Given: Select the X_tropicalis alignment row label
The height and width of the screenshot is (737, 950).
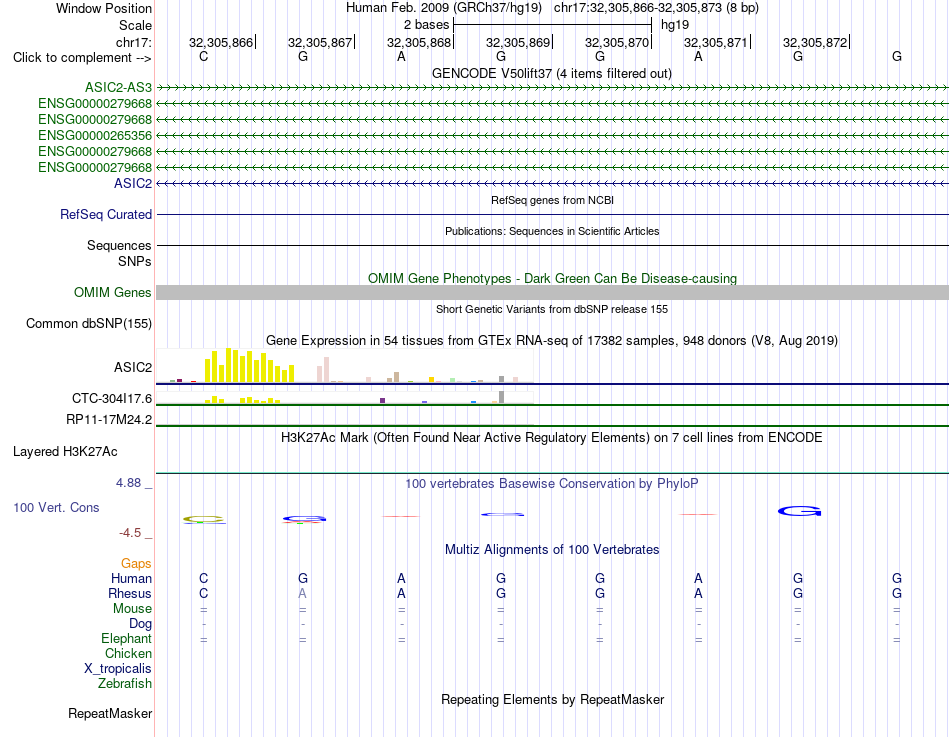Looking at the screenshot, I should point(118,669).
